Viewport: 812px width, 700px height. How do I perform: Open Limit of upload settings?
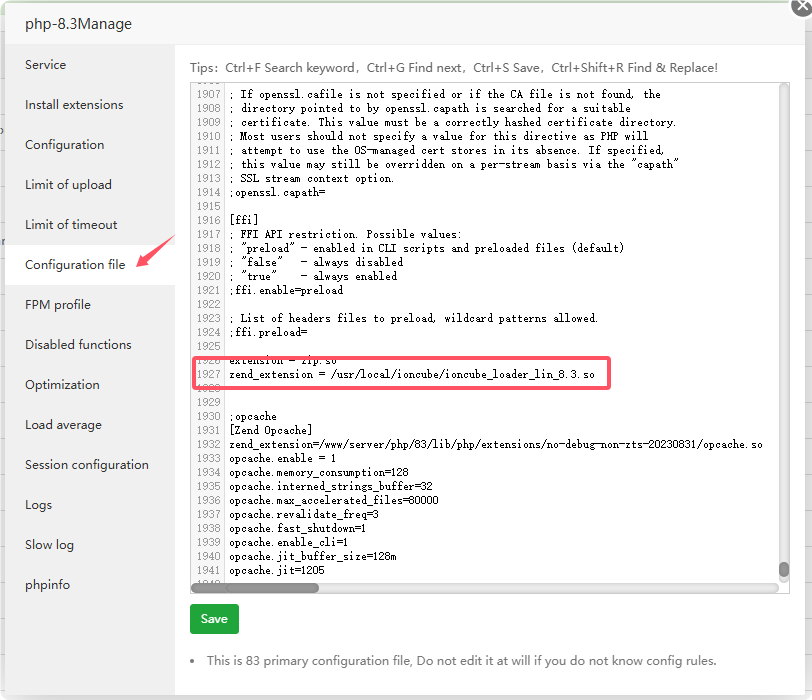pos(68,185)
